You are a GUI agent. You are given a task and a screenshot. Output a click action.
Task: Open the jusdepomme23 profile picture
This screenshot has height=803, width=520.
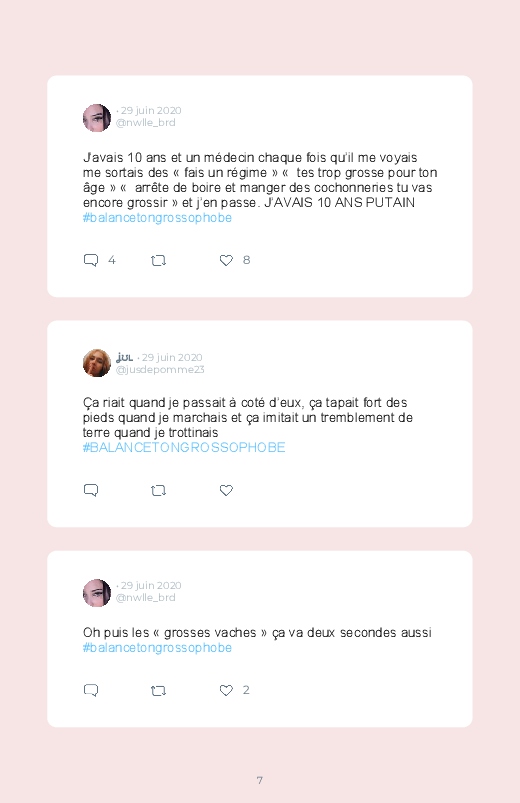coord(97,363)
